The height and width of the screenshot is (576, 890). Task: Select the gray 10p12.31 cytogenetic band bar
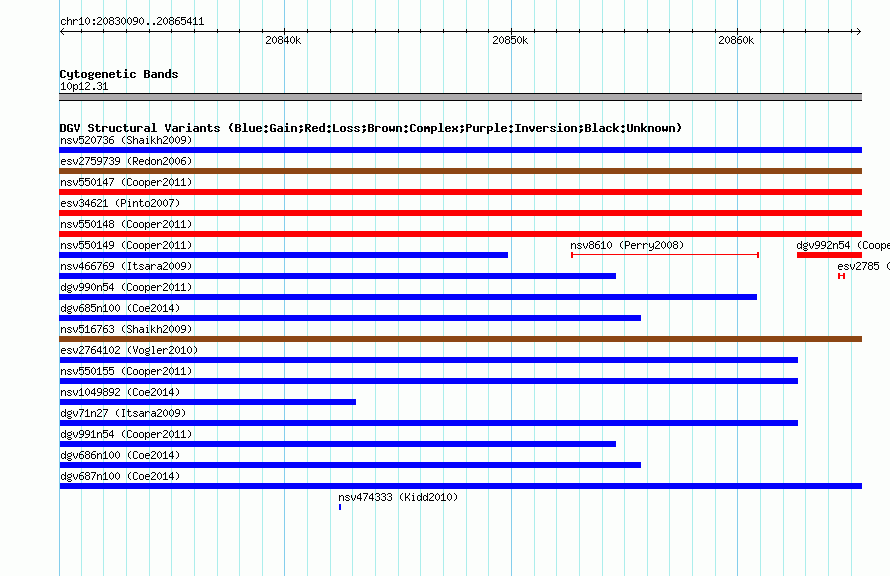pyautogui.click(x=460, y=97)
